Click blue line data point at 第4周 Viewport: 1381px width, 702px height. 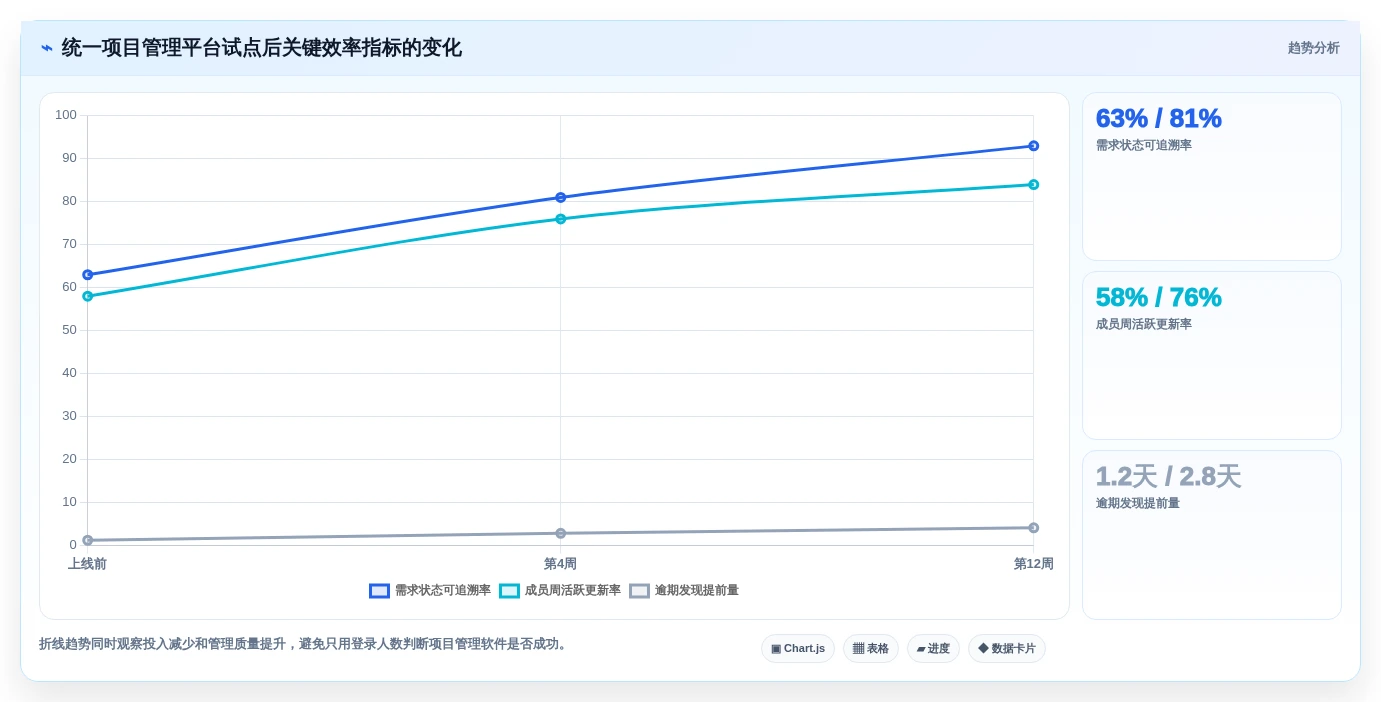tap(561, 198)
